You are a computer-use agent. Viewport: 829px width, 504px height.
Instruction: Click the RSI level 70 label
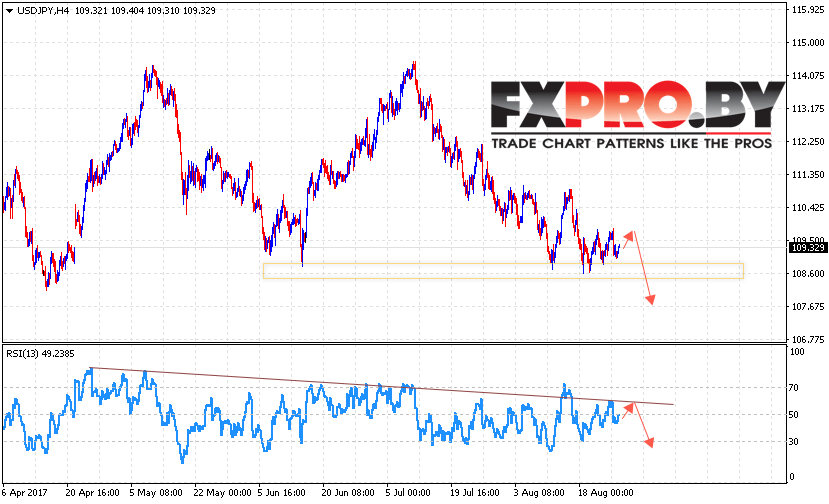[x=794, y=388]
